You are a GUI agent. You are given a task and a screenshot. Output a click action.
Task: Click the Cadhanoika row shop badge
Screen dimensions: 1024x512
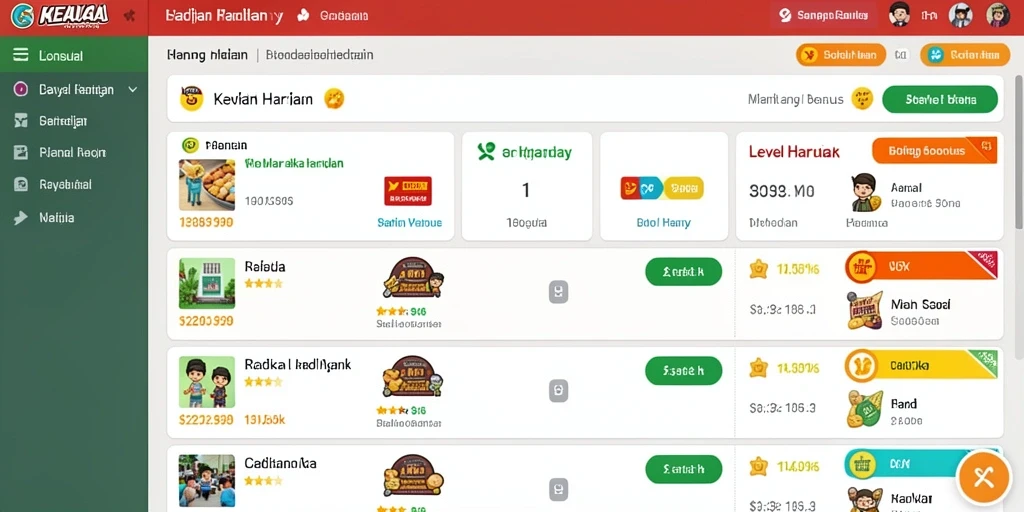click(413, 475)
